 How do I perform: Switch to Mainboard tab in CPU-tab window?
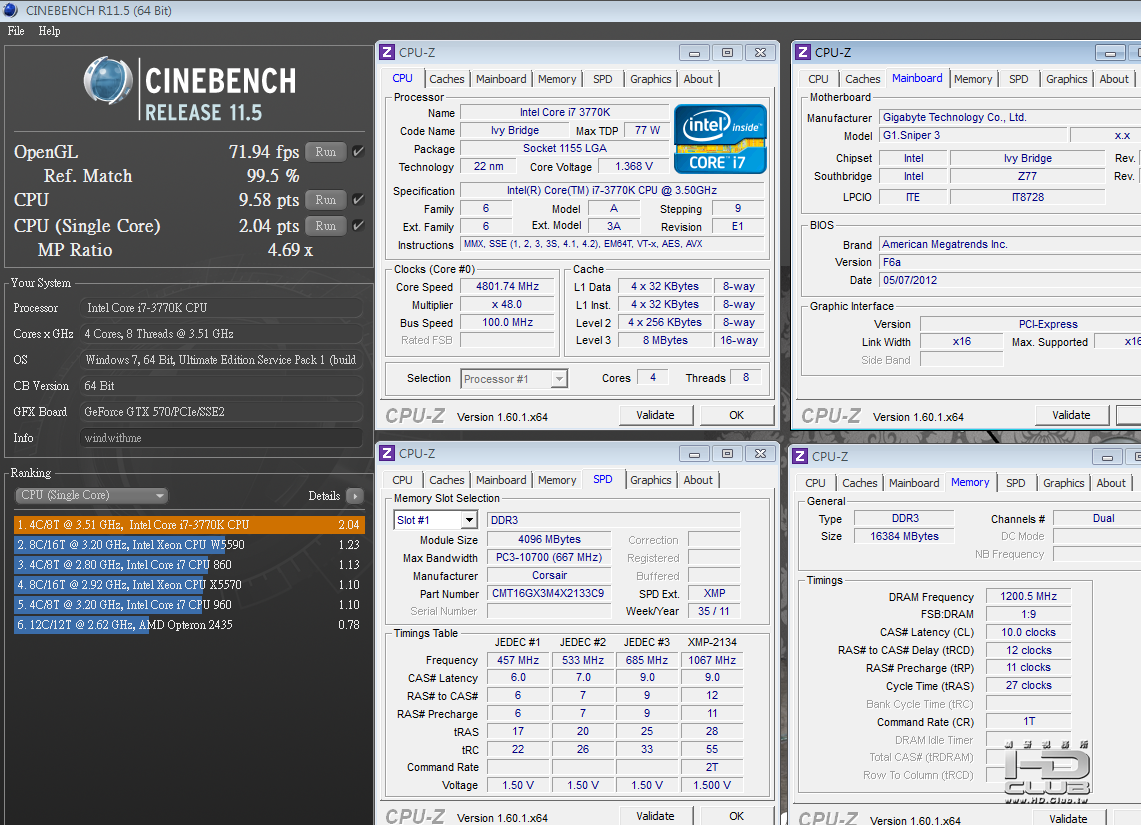click(x=501, y=79)
